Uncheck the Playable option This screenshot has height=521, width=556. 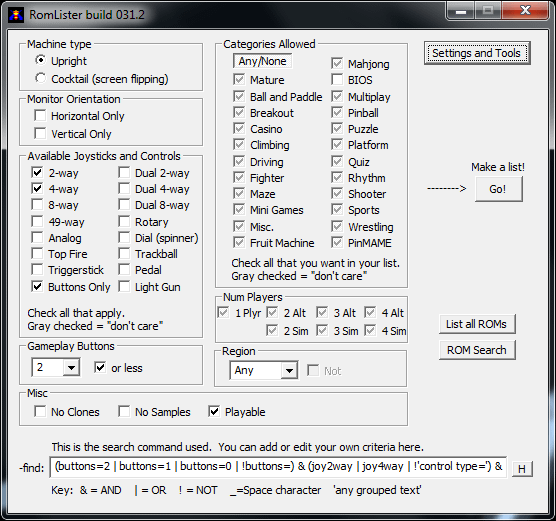pos(214,411)
